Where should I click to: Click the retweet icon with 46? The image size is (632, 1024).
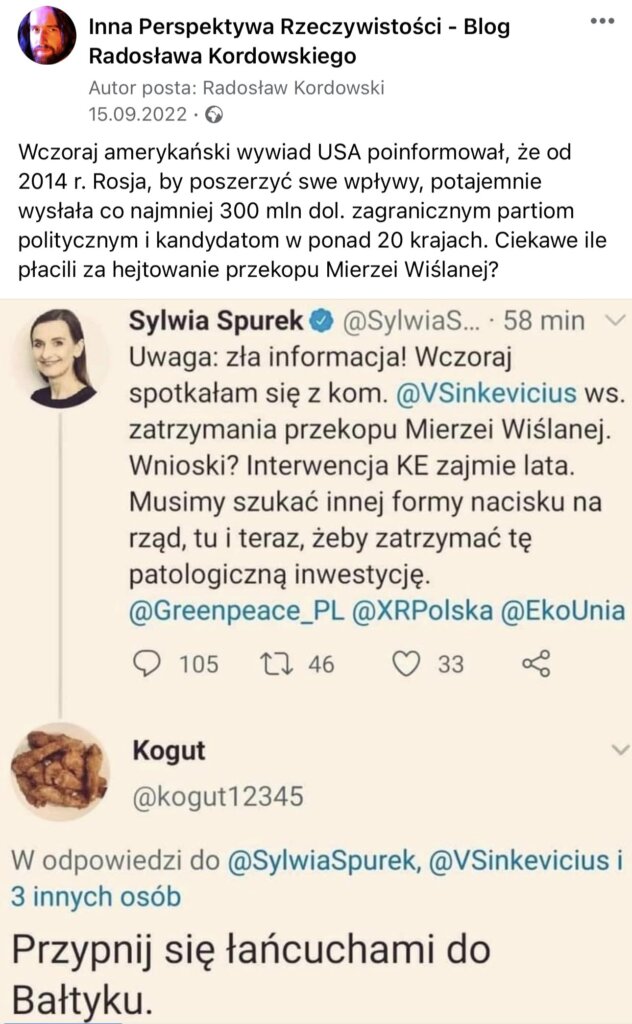coord(272,663)
